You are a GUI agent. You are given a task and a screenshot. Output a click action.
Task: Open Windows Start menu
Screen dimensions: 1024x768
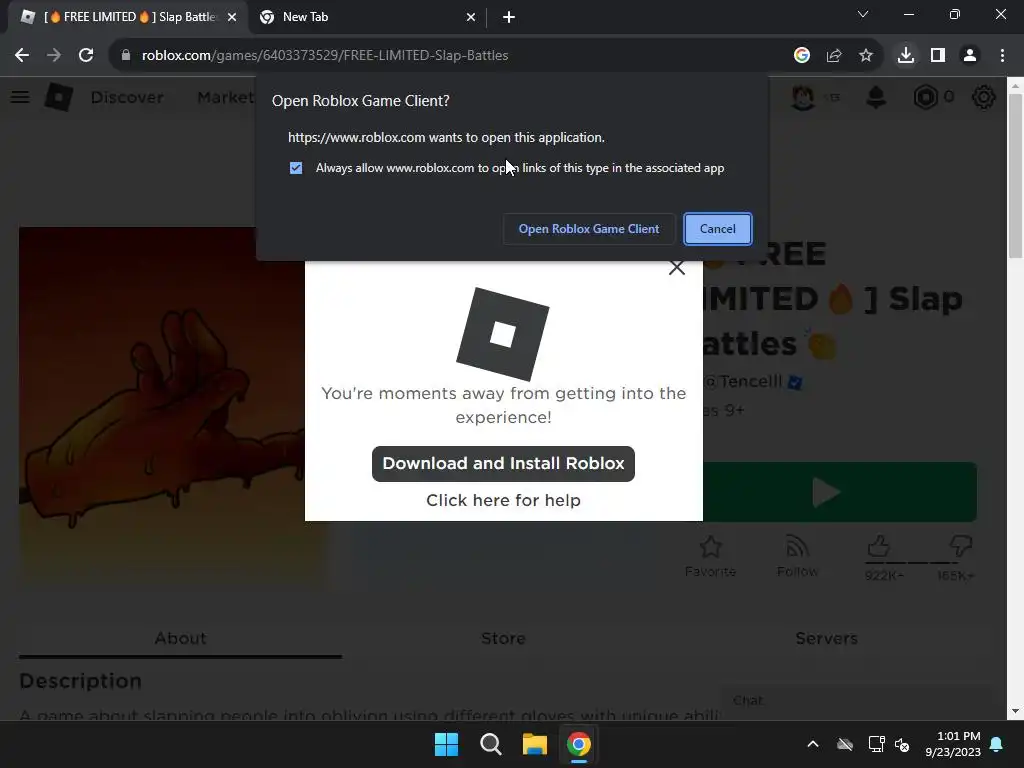coord(447,744)
